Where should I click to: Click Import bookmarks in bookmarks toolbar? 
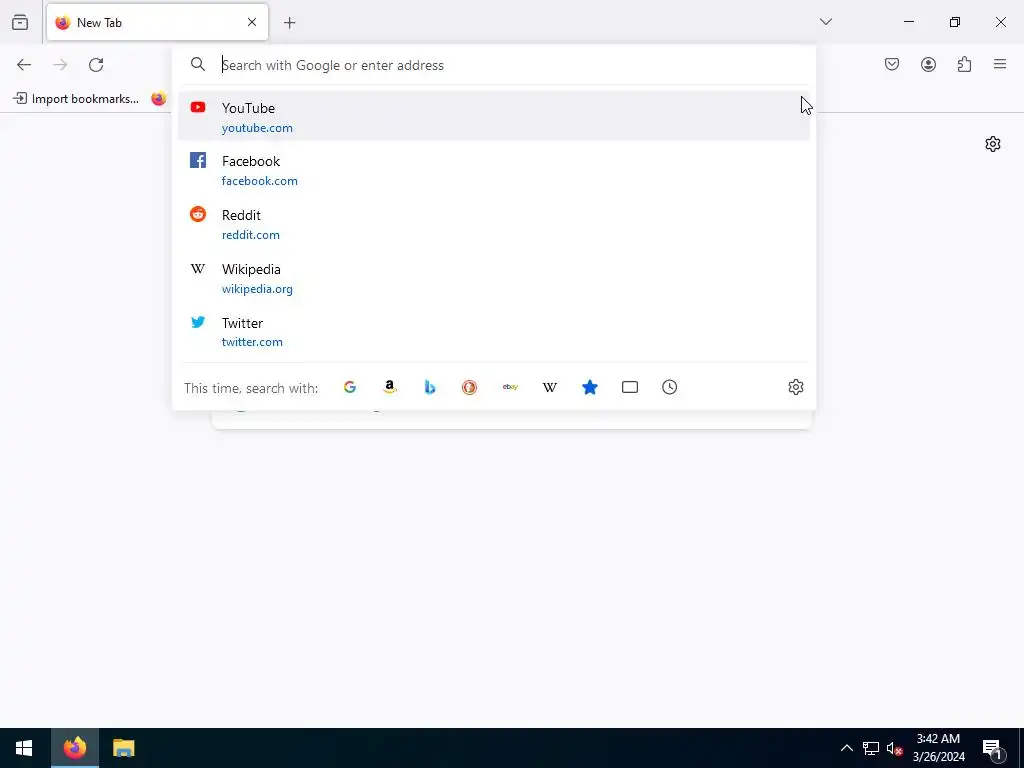pyautogui.click(x=76, y=99)
